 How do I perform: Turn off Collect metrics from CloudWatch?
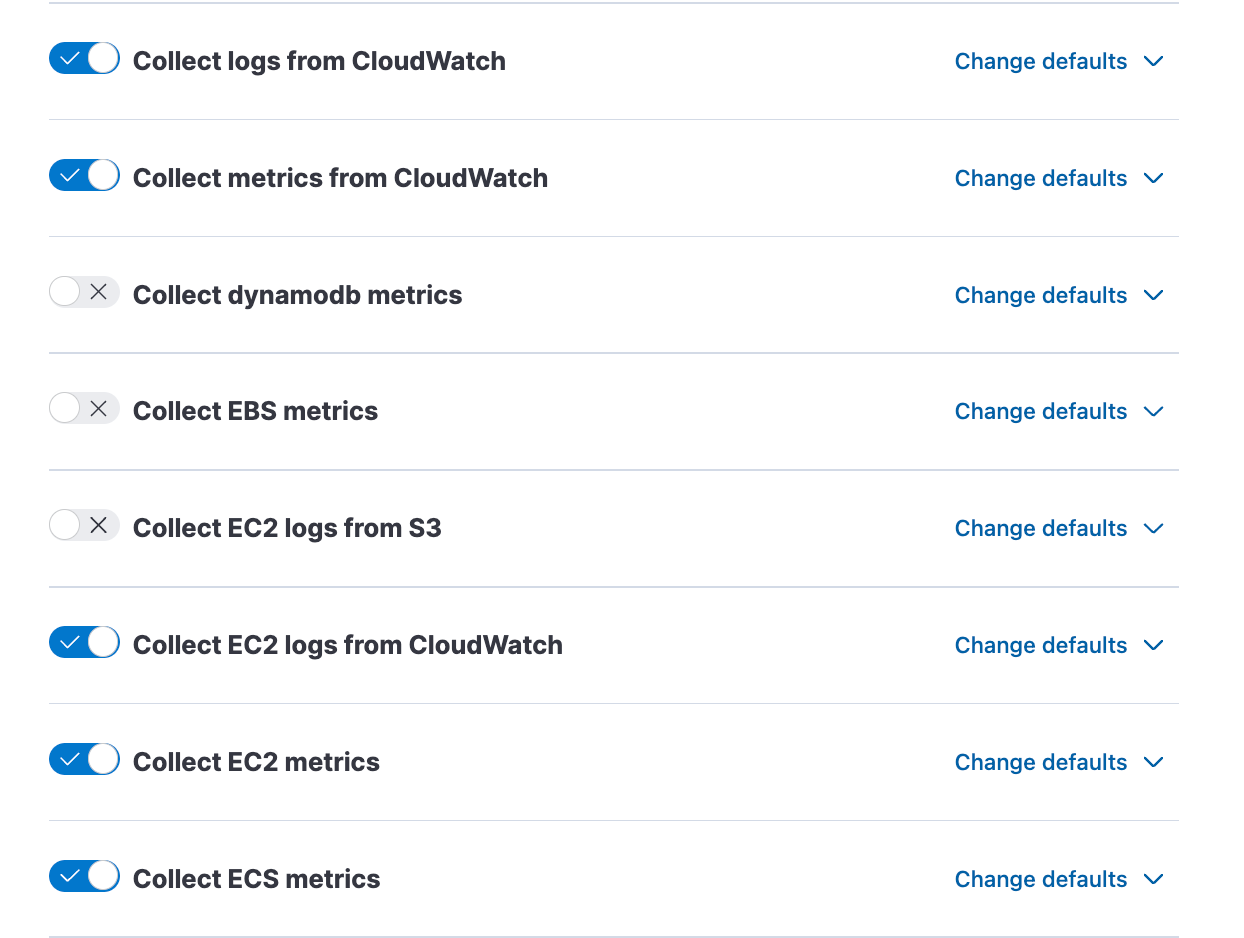point(84,176)
